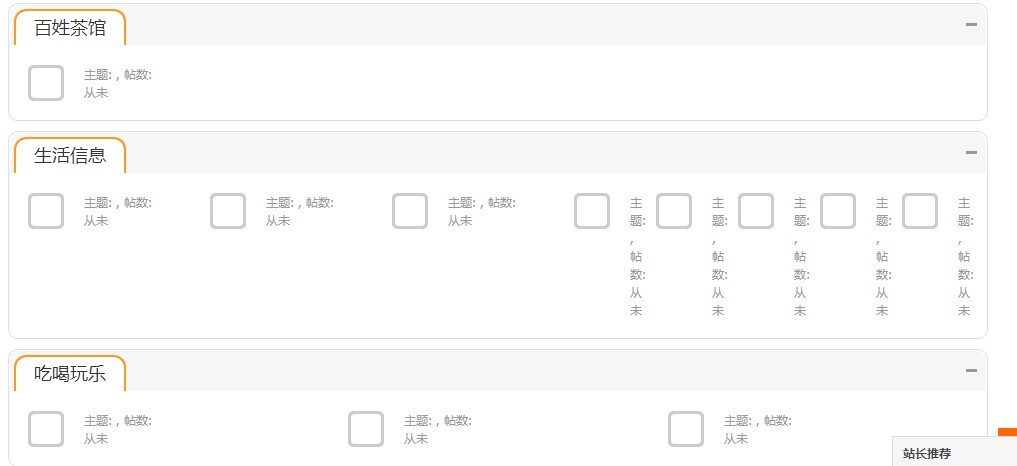Click the second forum icon in 生活信息
This screenshot has height=466, width=1017.
point(228,211)
